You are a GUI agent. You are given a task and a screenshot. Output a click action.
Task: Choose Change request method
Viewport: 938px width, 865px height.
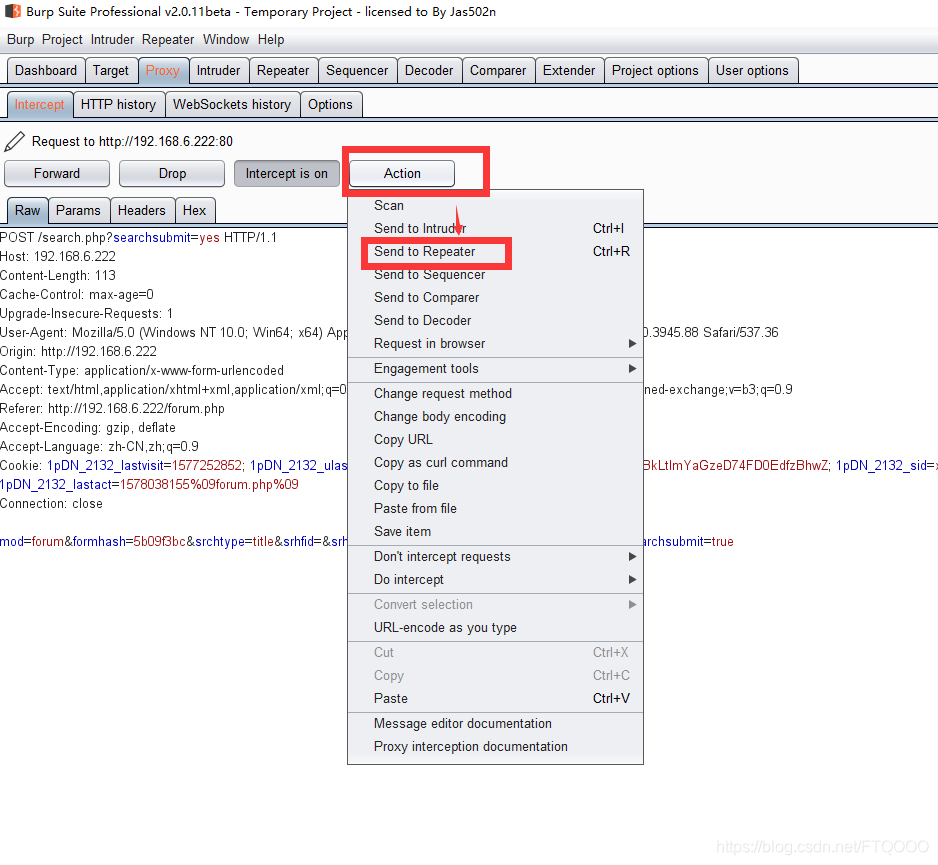(495, 394)
